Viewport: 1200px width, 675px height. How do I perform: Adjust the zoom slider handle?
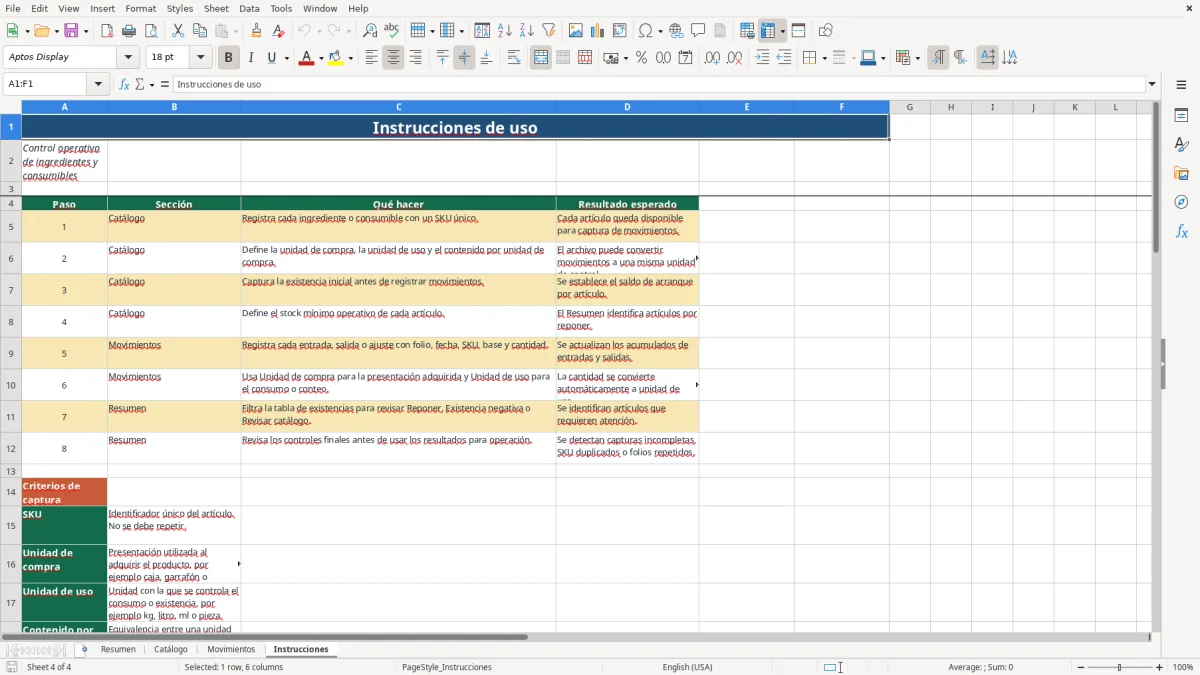pos(1120,667)
